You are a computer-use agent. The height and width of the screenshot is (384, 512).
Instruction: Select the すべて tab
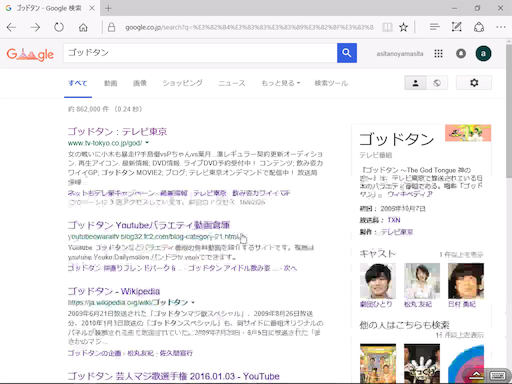click(78, 83)
